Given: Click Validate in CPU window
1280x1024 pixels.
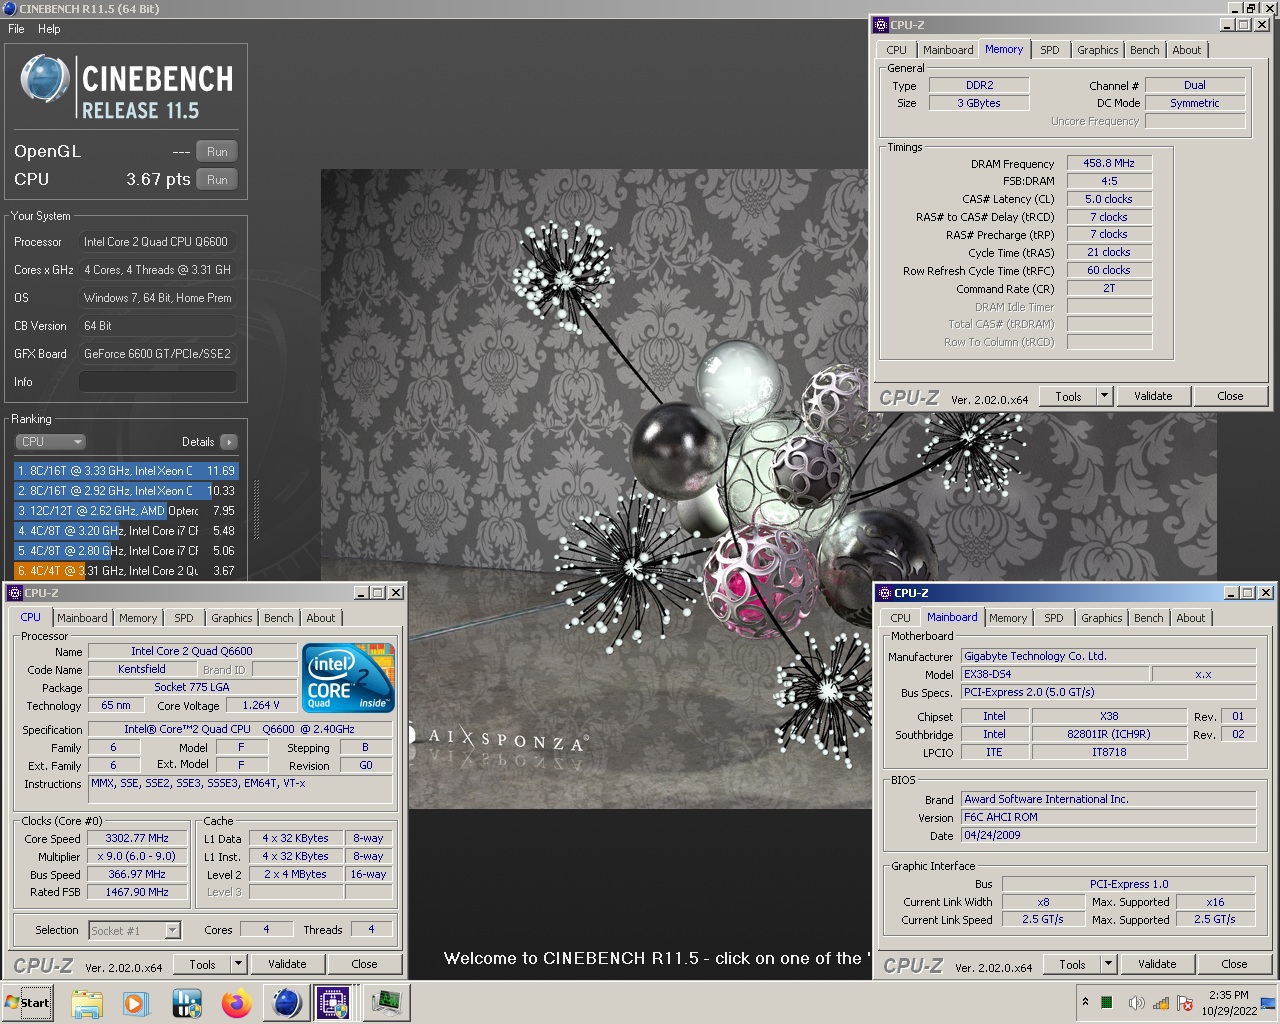Looking at the screenshot, I should 287,964.
